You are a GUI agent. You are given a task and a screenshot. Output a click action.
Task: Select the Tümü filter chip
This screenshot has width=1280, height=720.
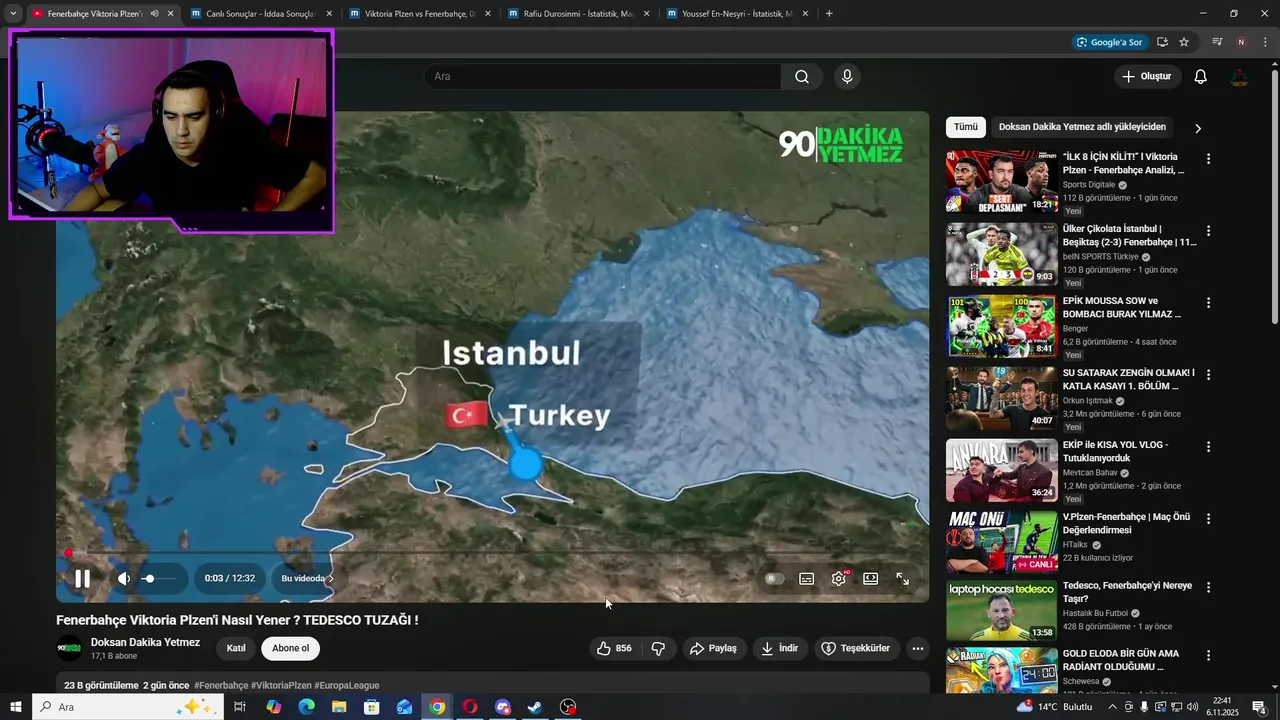[966, 127]
